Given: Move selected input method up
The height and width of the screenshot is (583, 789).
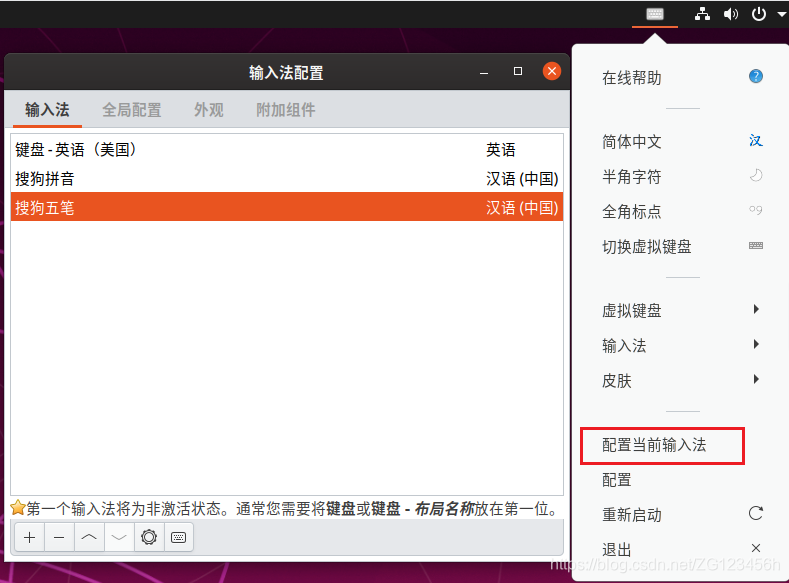Looking at the screenshot, I should (x=89, y=537).
